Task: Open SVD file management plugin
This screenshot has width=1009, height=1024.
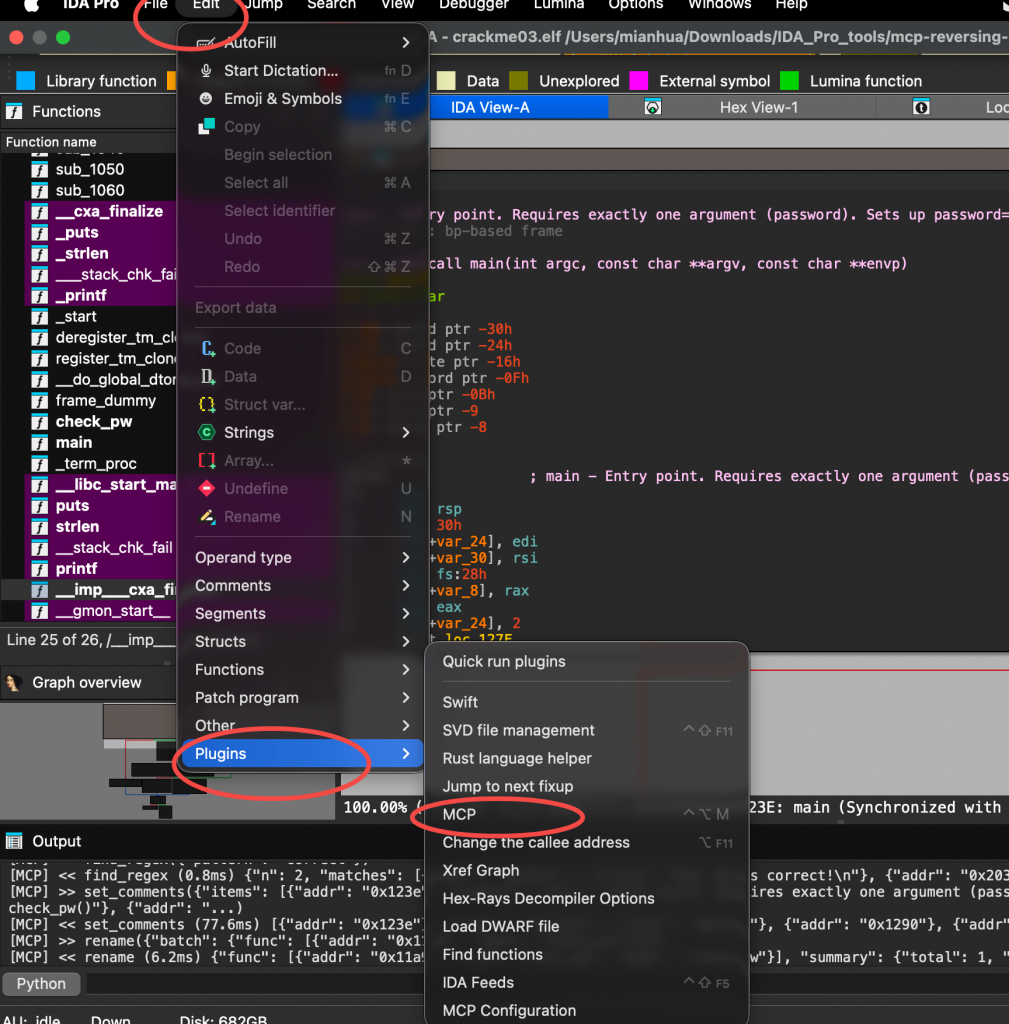Action: 586,731
